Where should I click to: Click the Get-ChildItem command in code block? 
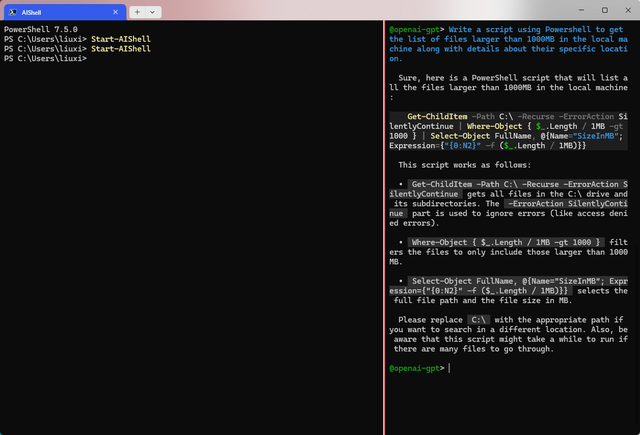coord(437,117)
